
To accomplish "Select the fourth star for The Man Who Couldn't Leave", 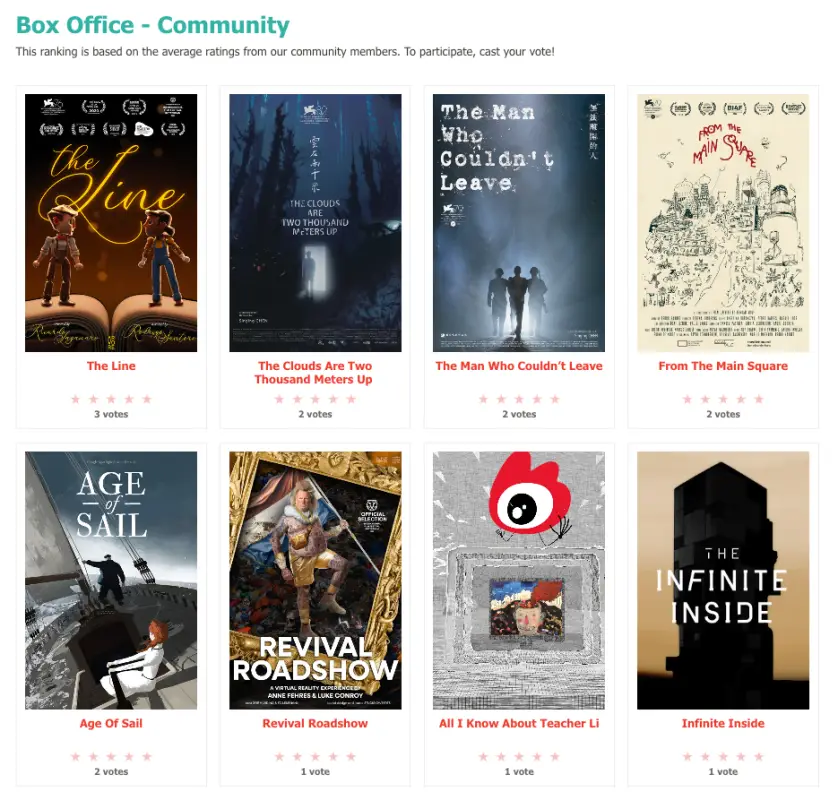I will pyautogui.click(x=537, y=399).
